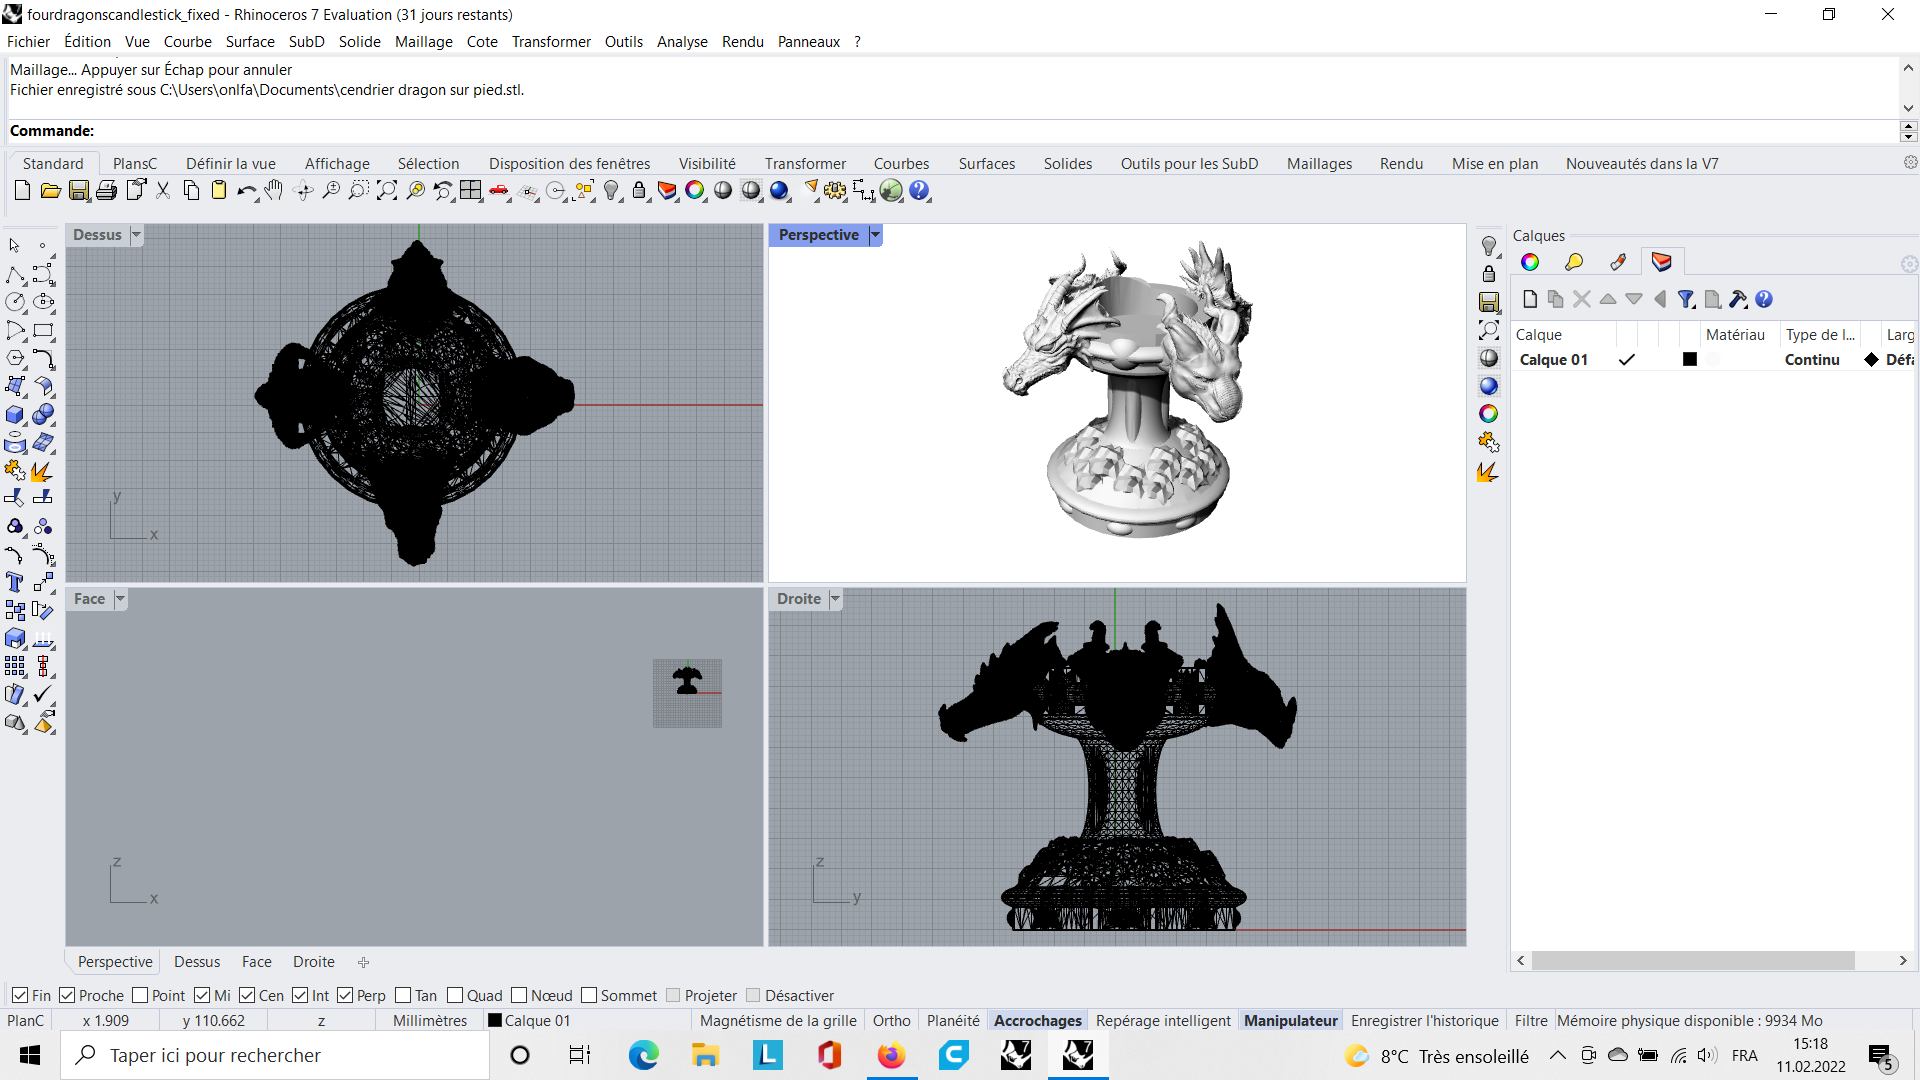Screen dimensions: 1920x1080
Task: Open the Maillage menu
Action: tap(423, 42)
